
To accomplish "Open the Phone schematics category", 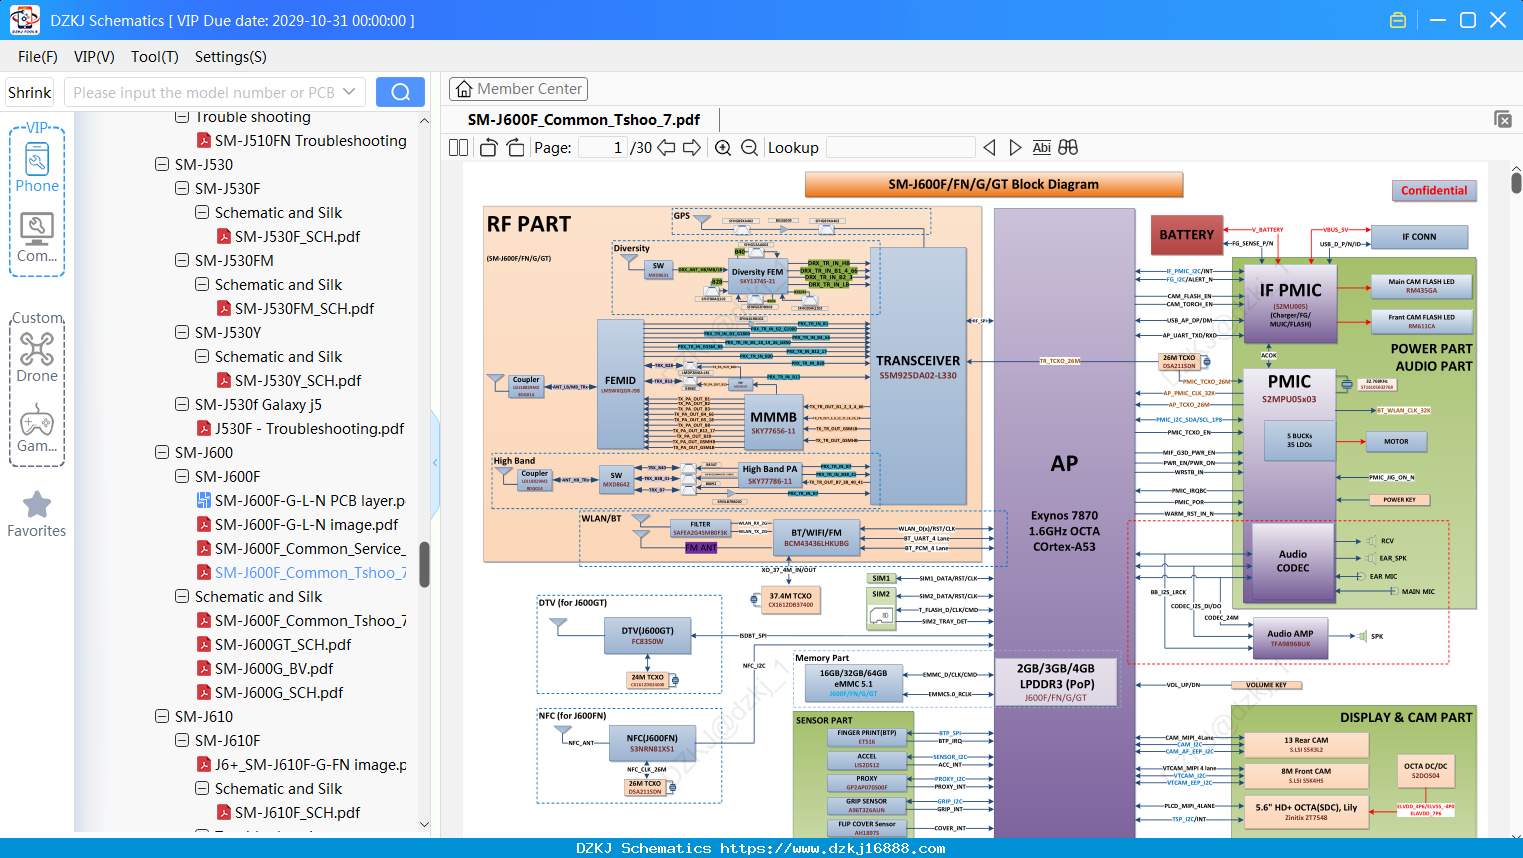I will (37, 167).
